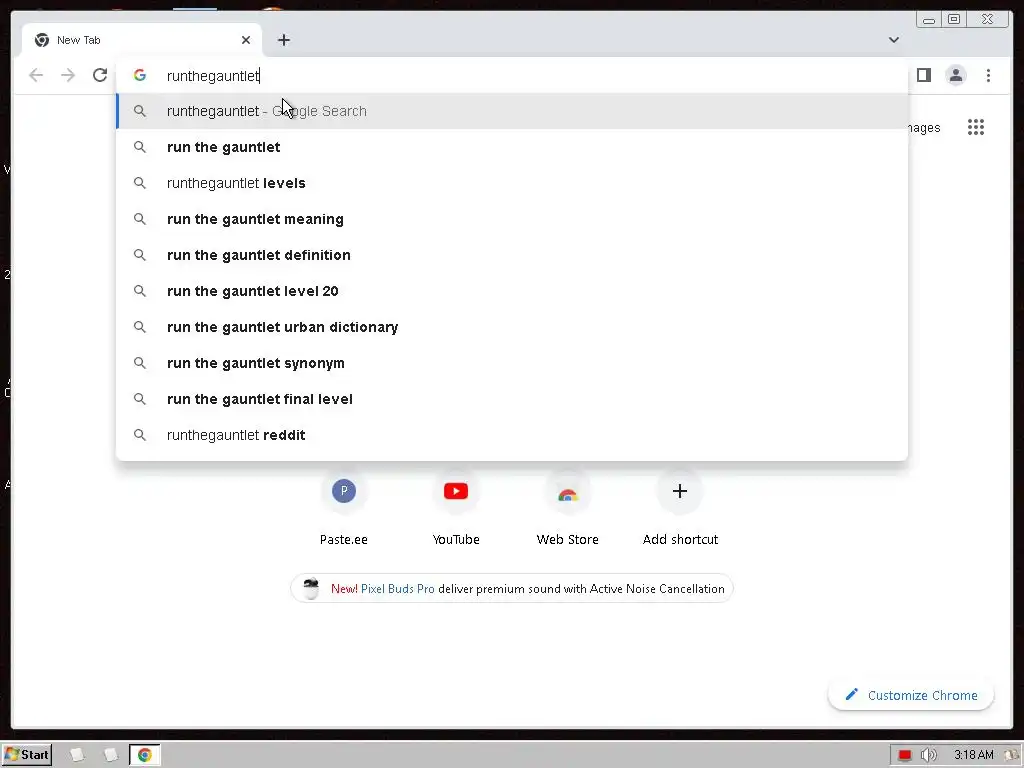Choose suggestion 'run the gauntlet definition'
This screenshot has width=1024, height=768.
click(512, 255)
